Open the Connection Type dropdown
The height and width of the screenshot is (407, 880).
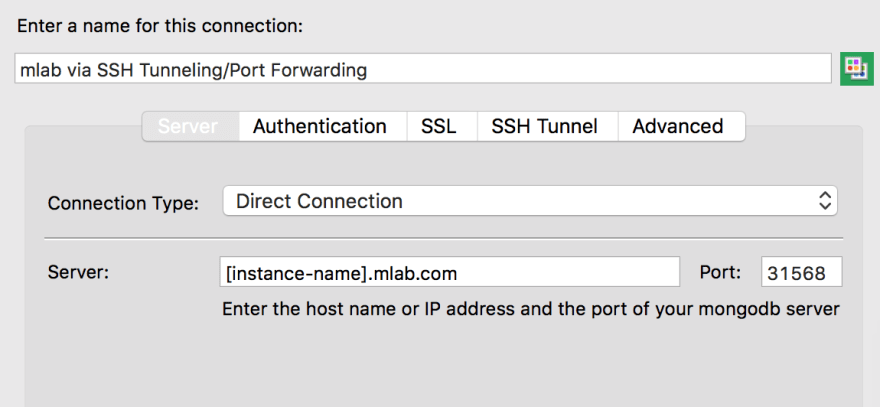(530, 201)
